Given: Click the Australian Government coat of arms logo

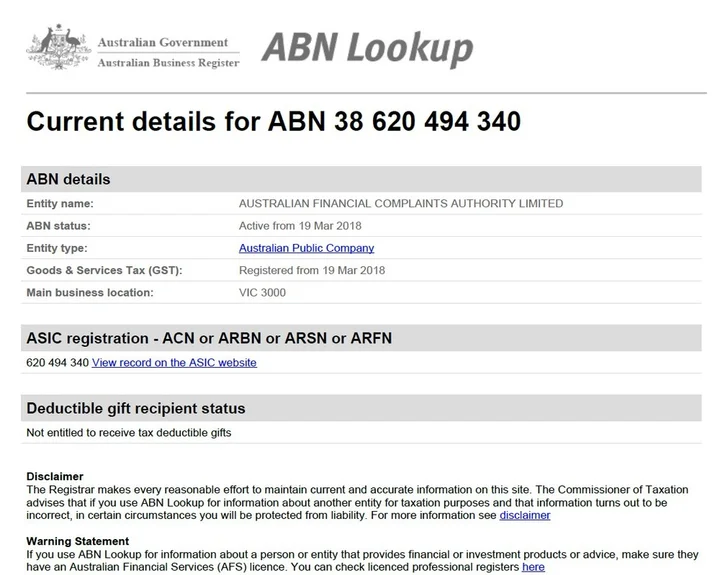Looking at the screenshot, I should 58,47.
